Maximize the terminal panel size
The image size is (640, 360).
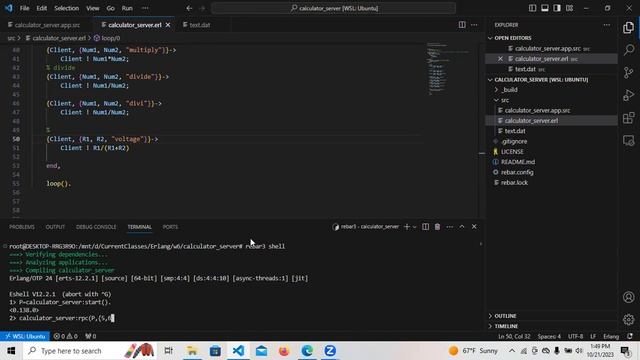pos(462,227)
